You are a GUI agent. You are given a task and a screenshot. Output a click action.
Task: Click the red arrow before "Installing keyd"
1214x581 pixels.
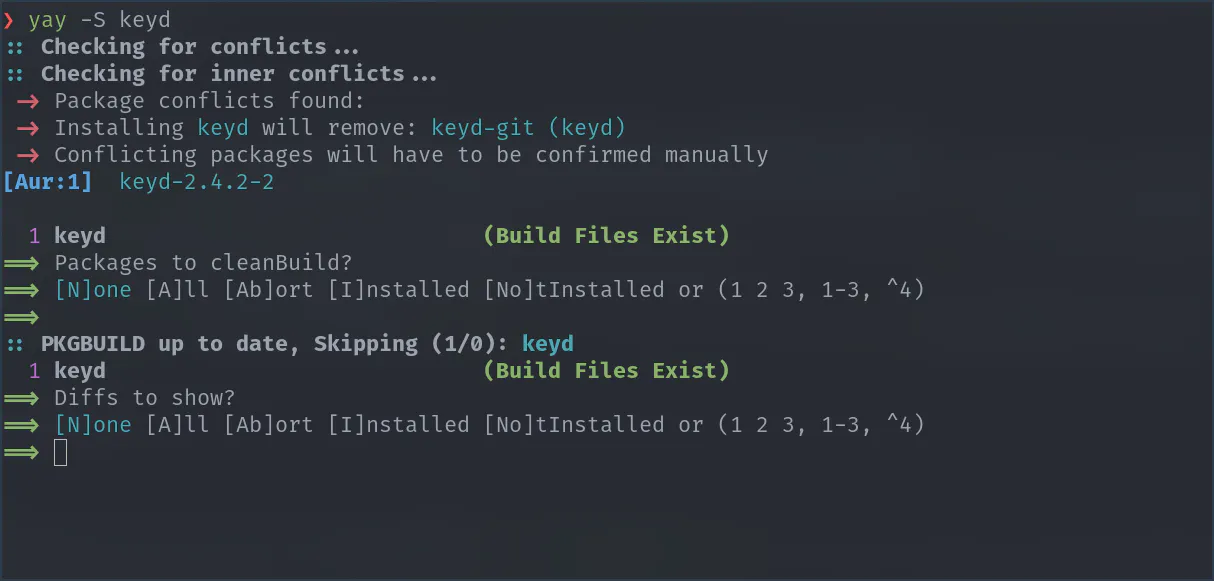(x=28, y=128)
